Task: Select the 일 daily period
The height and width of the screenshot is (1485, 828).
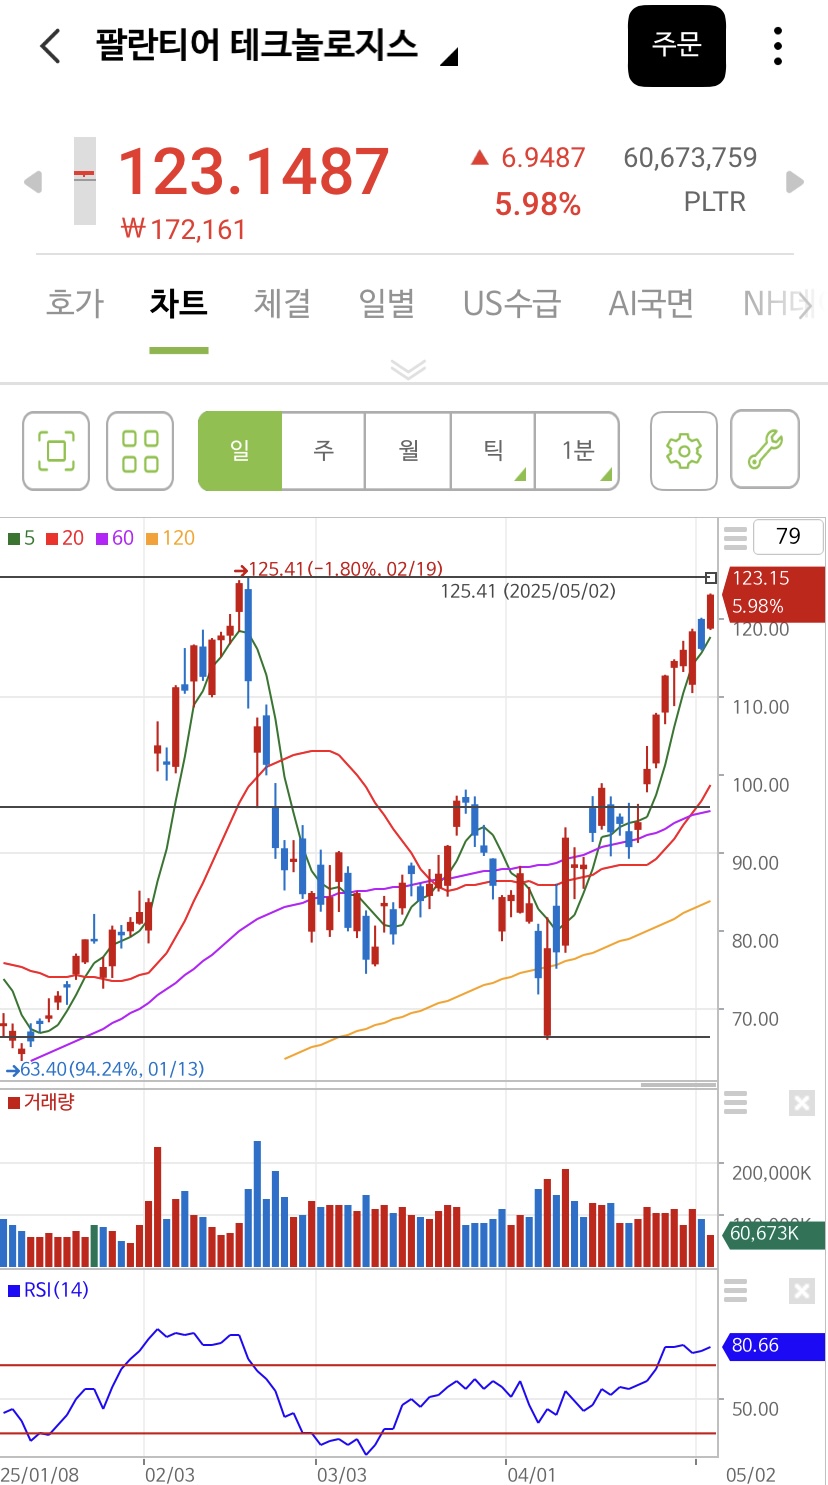Action: pos(240,451)
